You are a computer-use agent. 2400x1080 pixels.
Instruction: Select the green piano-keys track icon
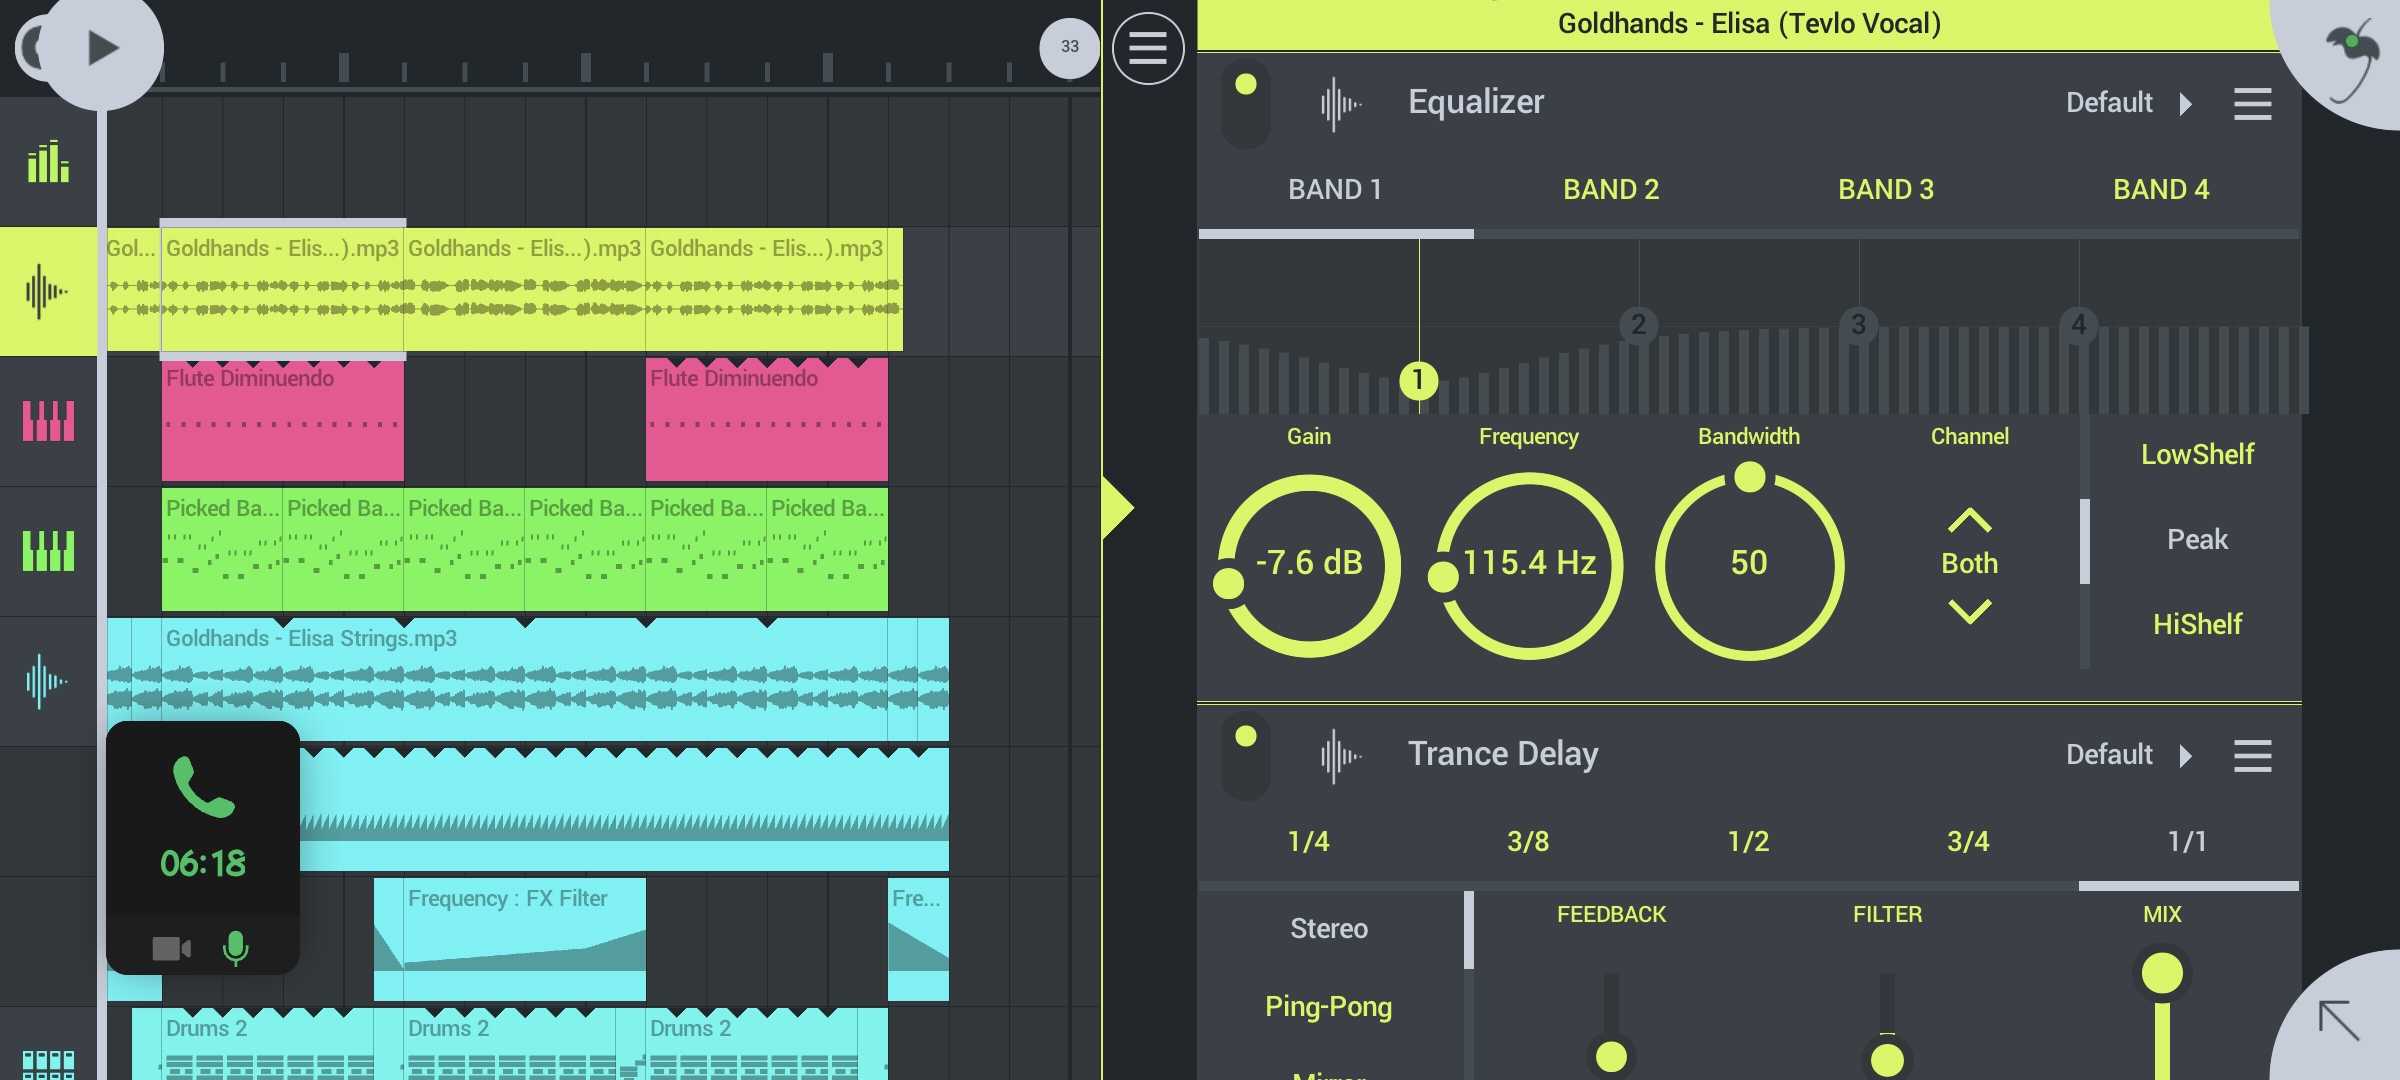(48, 551)
